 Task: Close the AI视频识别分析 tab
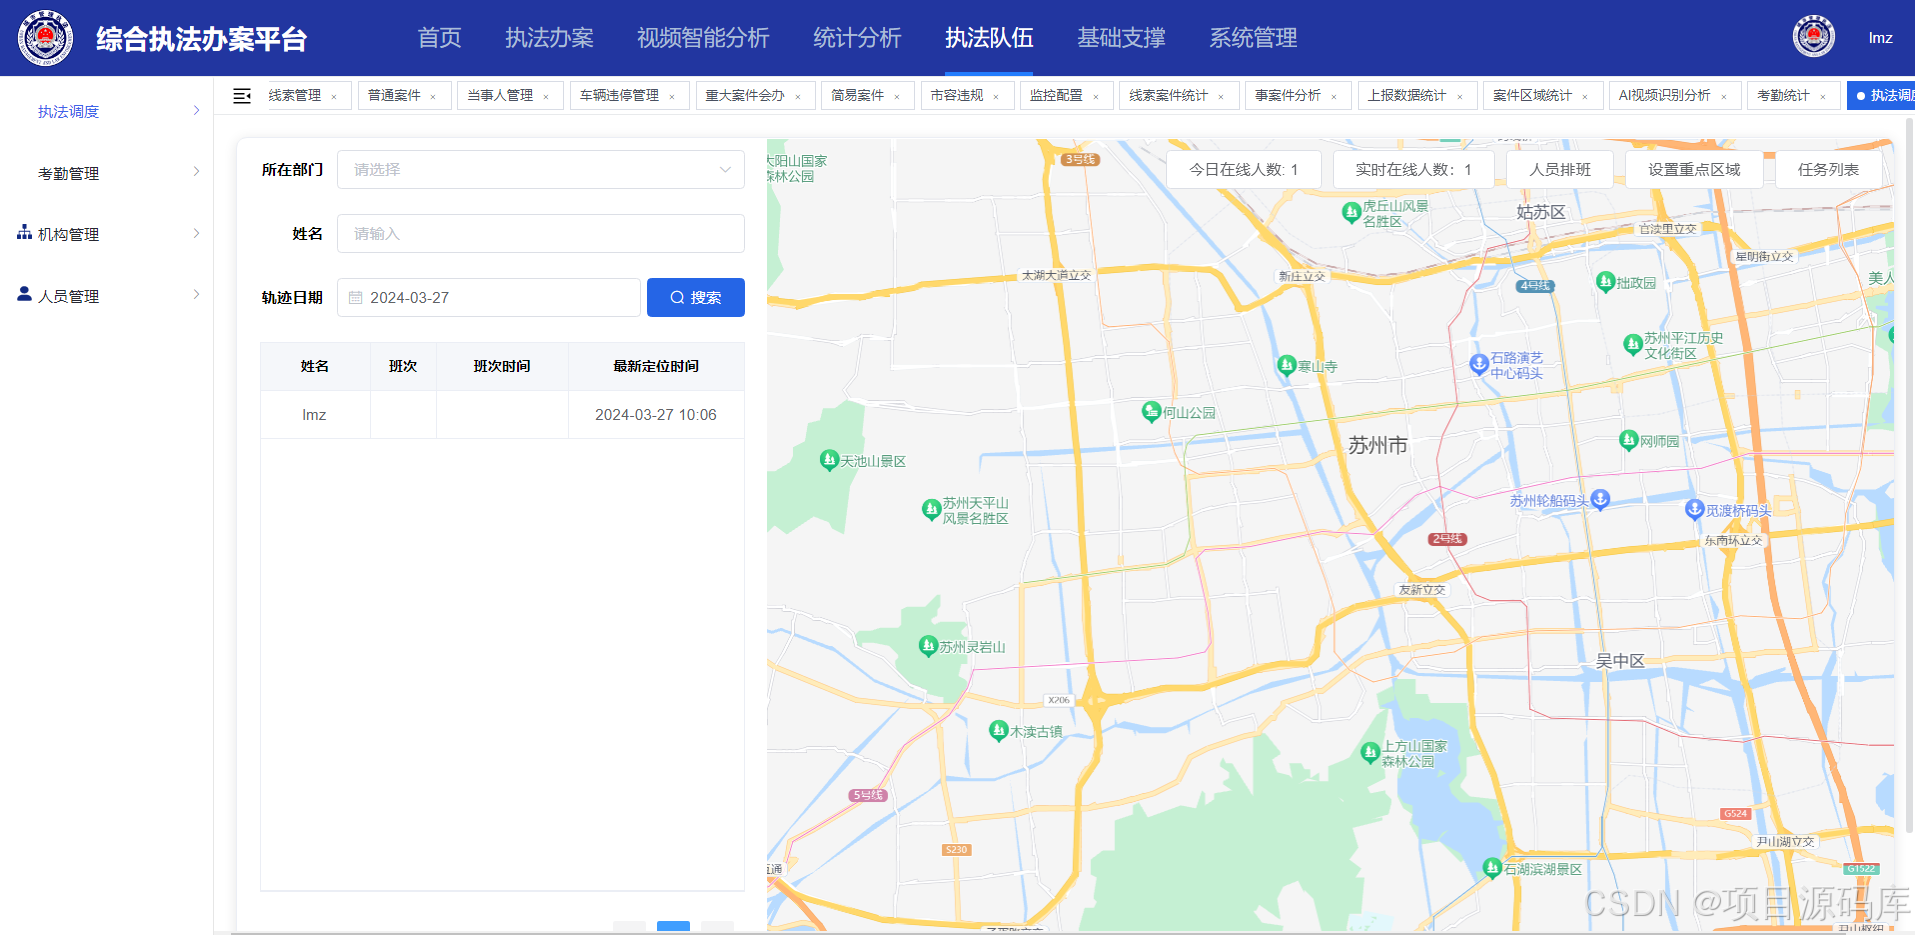(1724, 97)
